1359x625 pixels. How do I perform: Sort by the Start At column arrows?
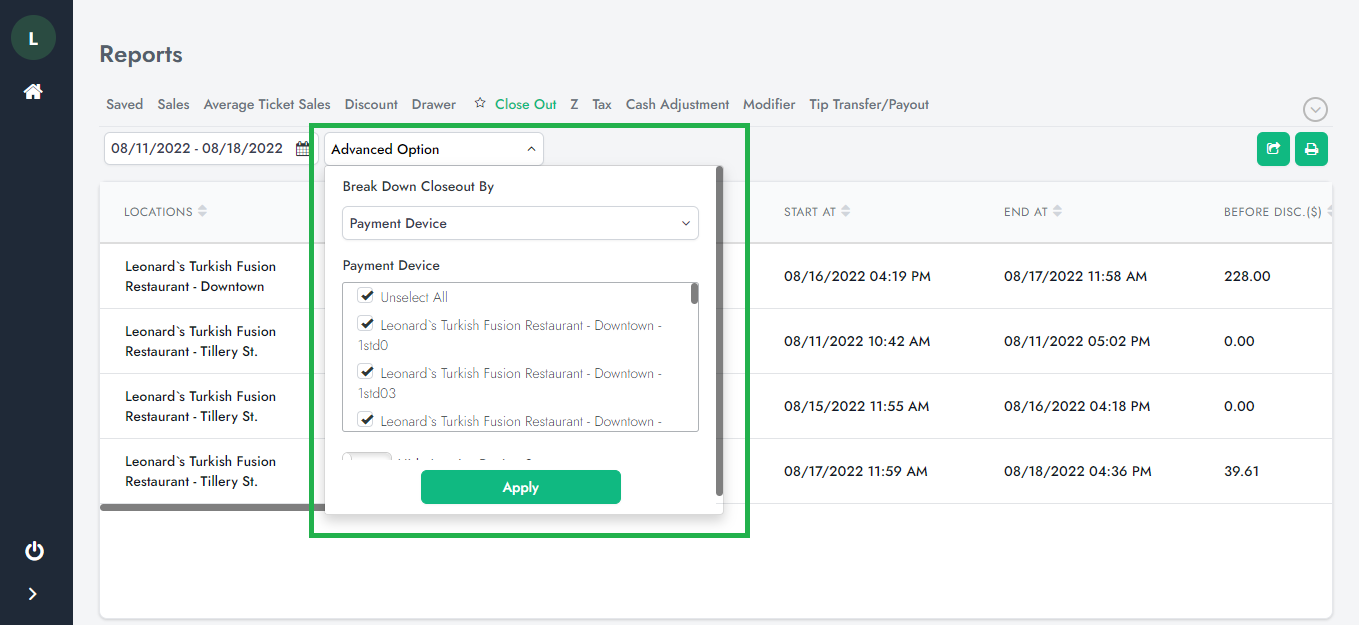pyautogui.click(x=846, y=211)
